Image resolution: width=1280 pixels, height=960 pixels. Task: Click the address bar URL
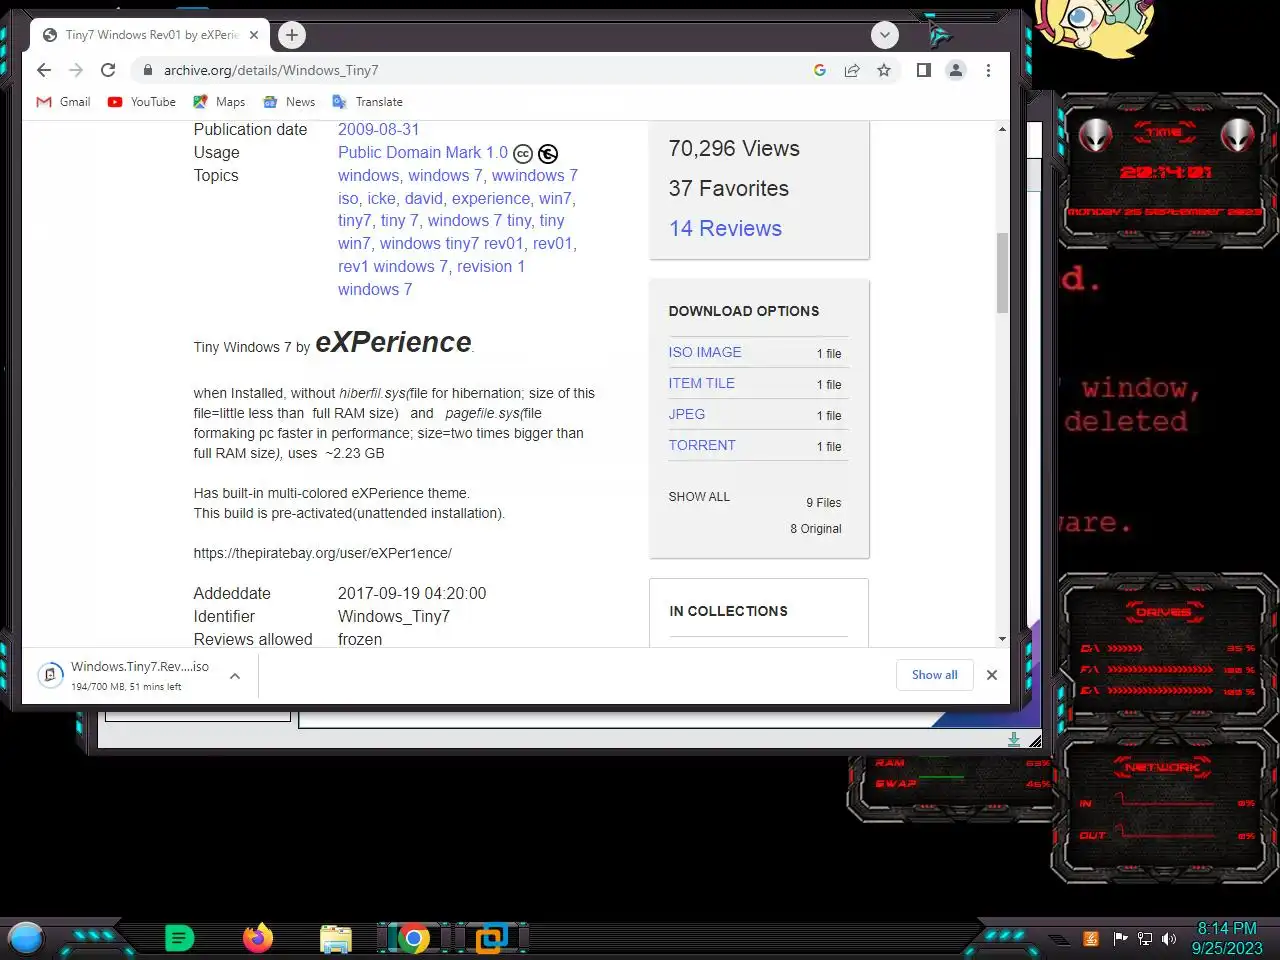(x=271, y=70)
